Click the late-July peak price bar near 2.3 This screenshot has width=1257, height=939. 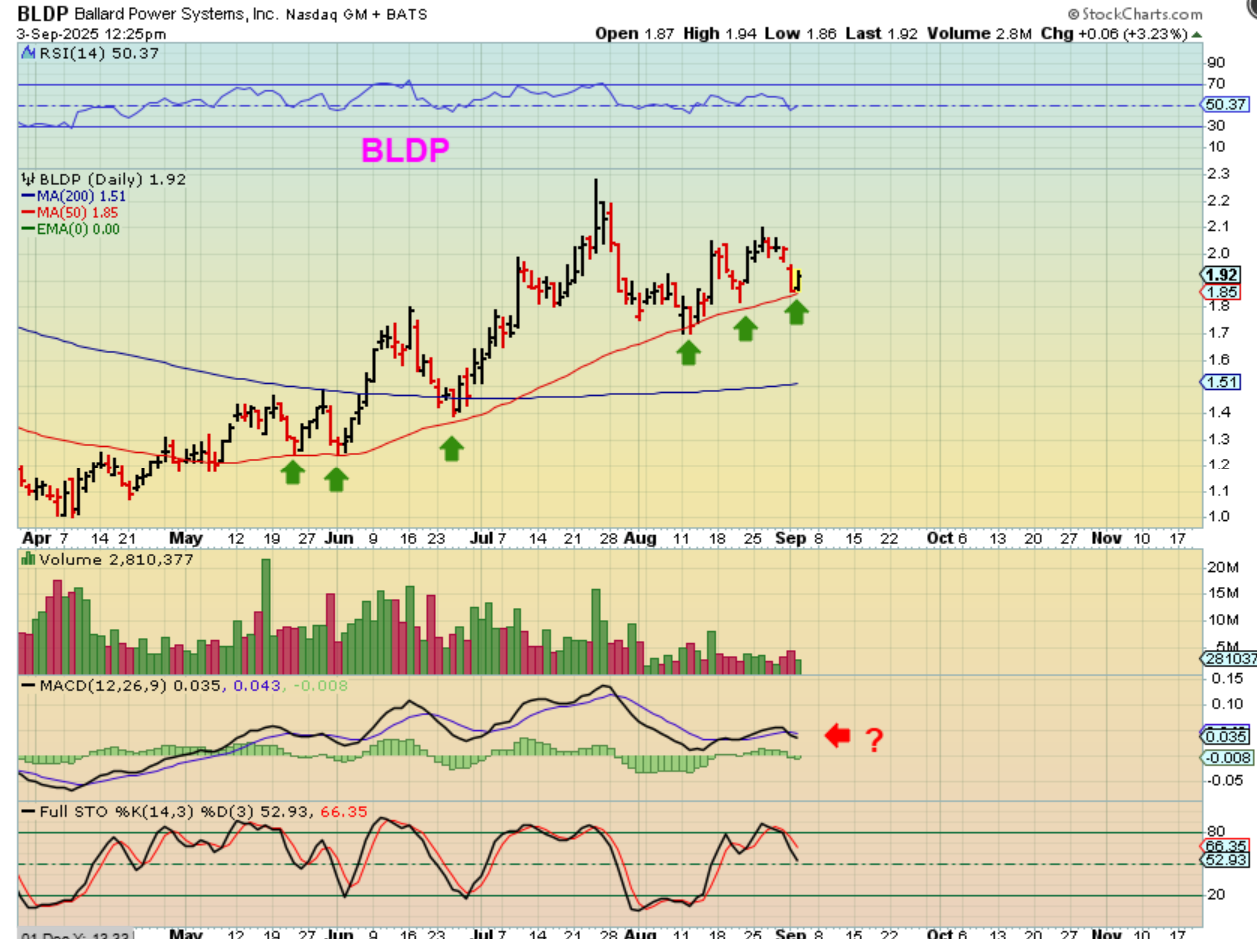click(596, 216)
